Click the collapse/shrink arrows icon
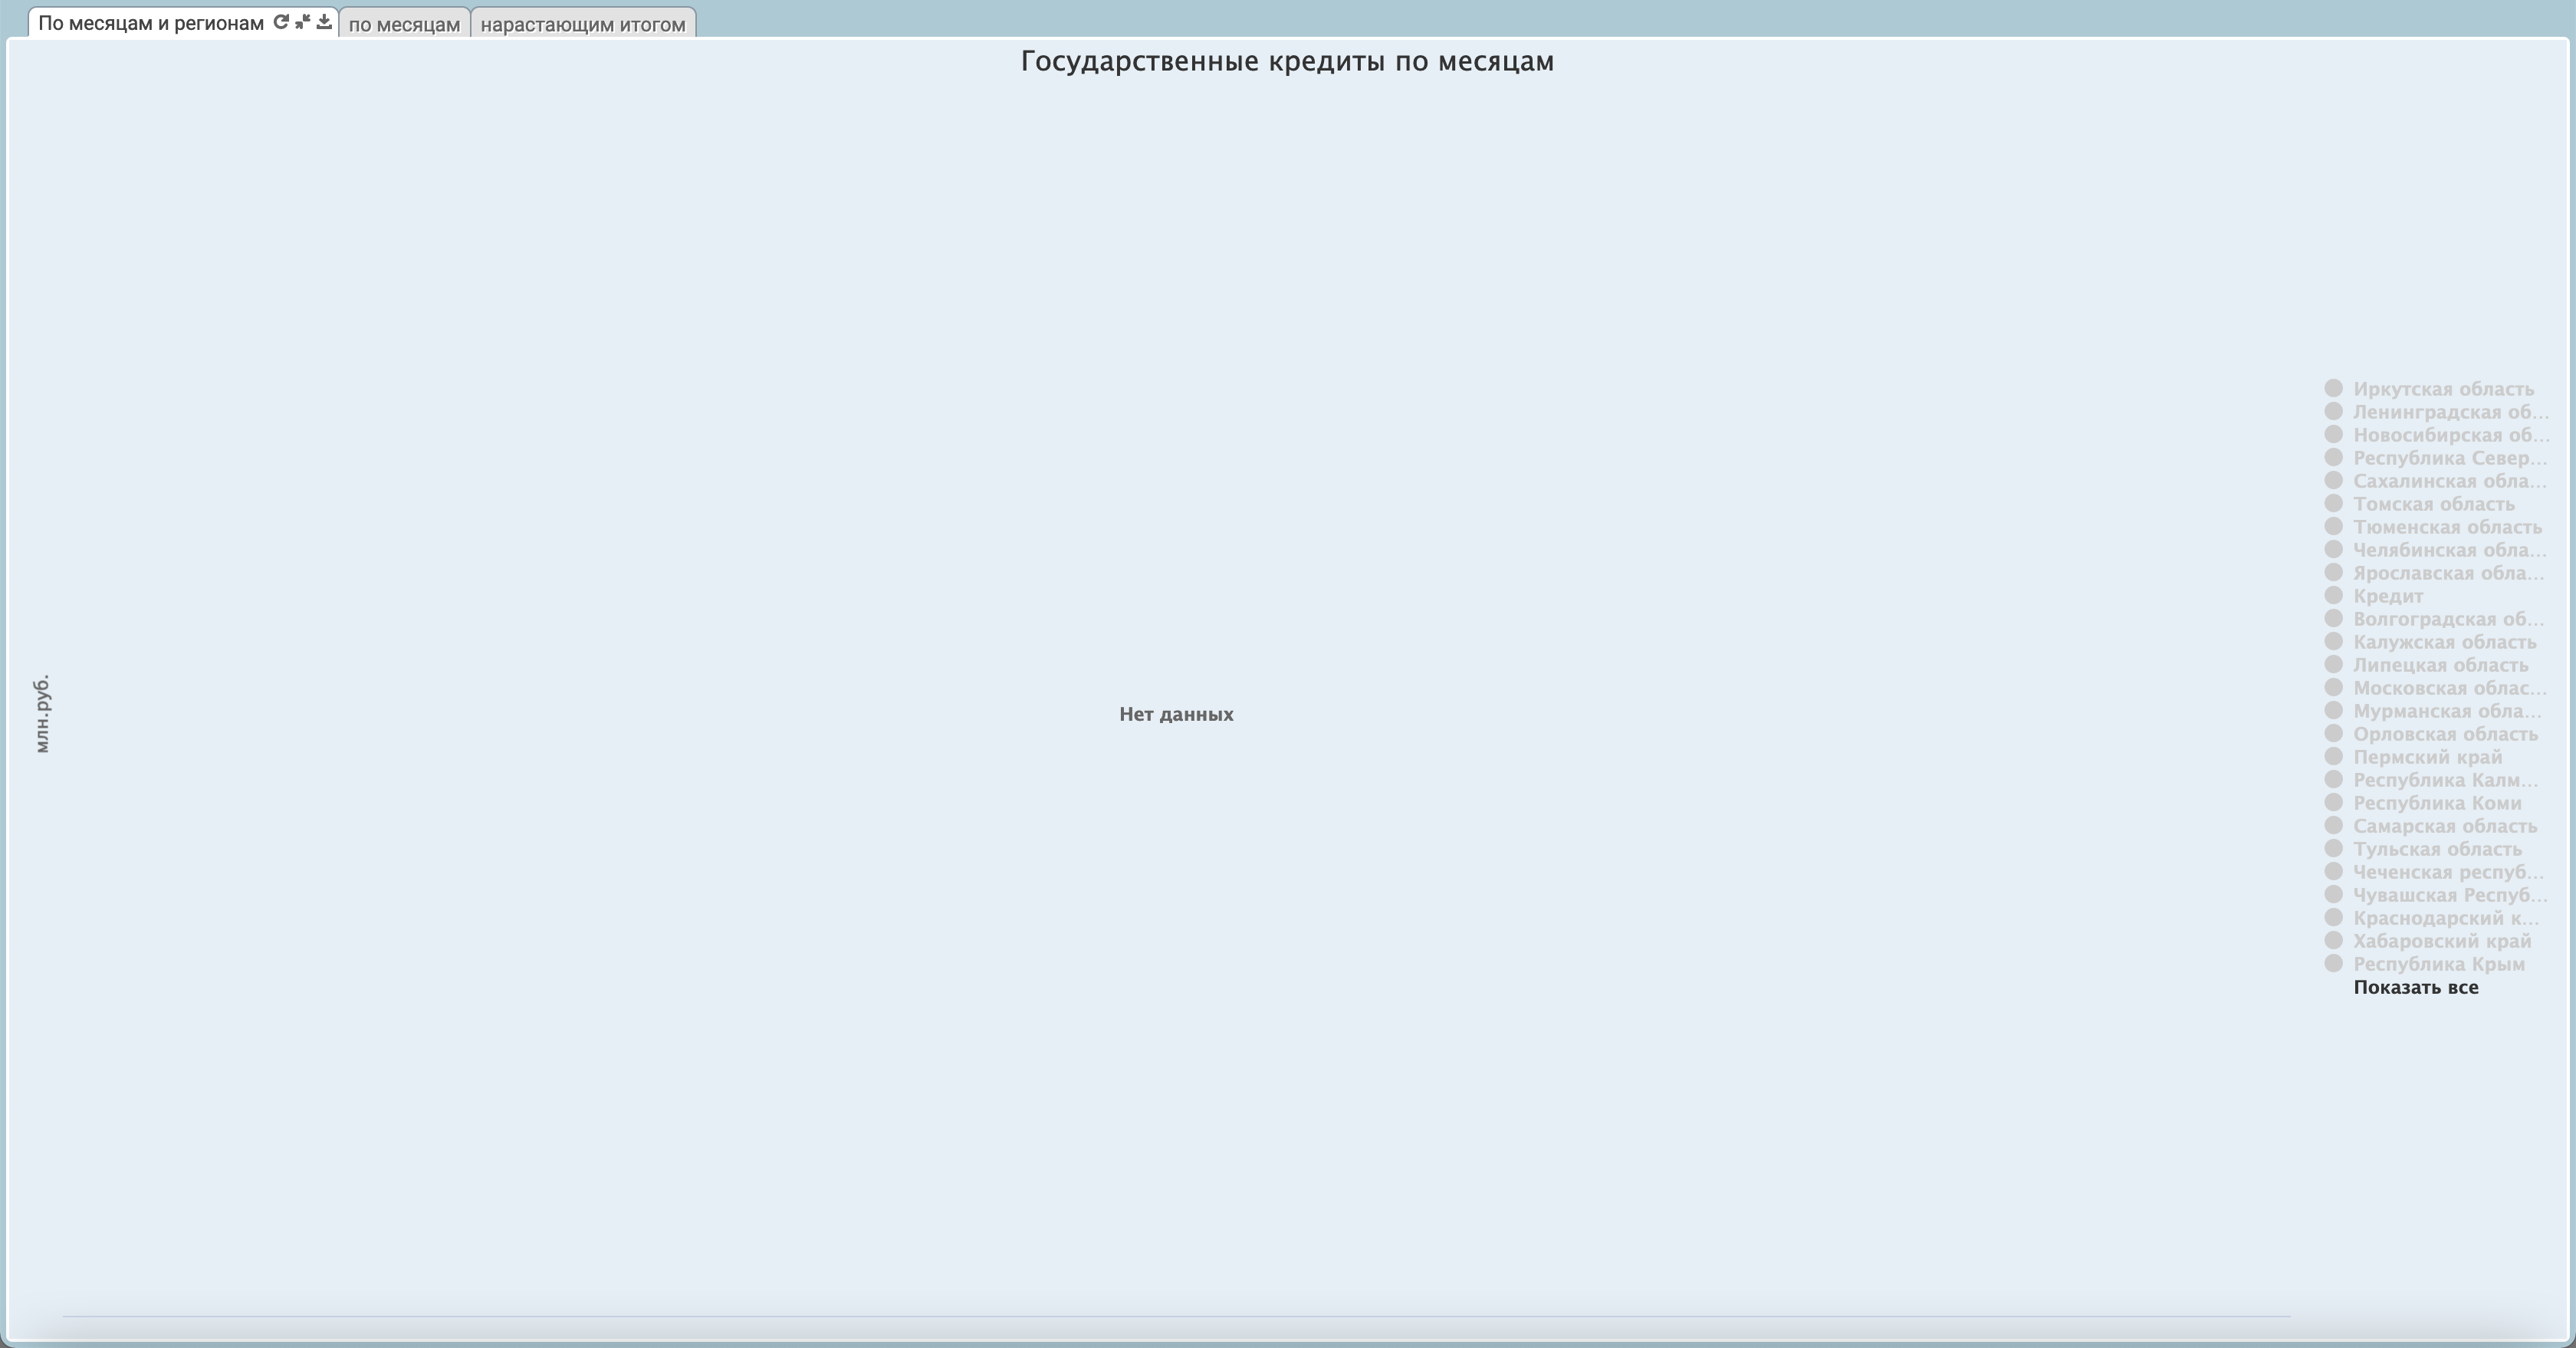 [302, 22]
